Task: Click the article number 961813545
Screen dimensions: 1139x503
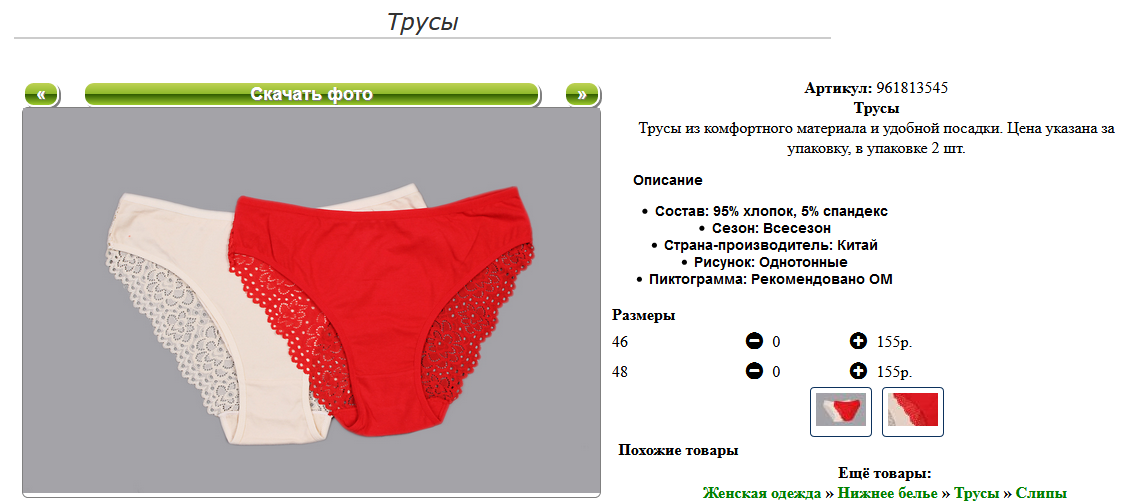Action: click(912, 88)
